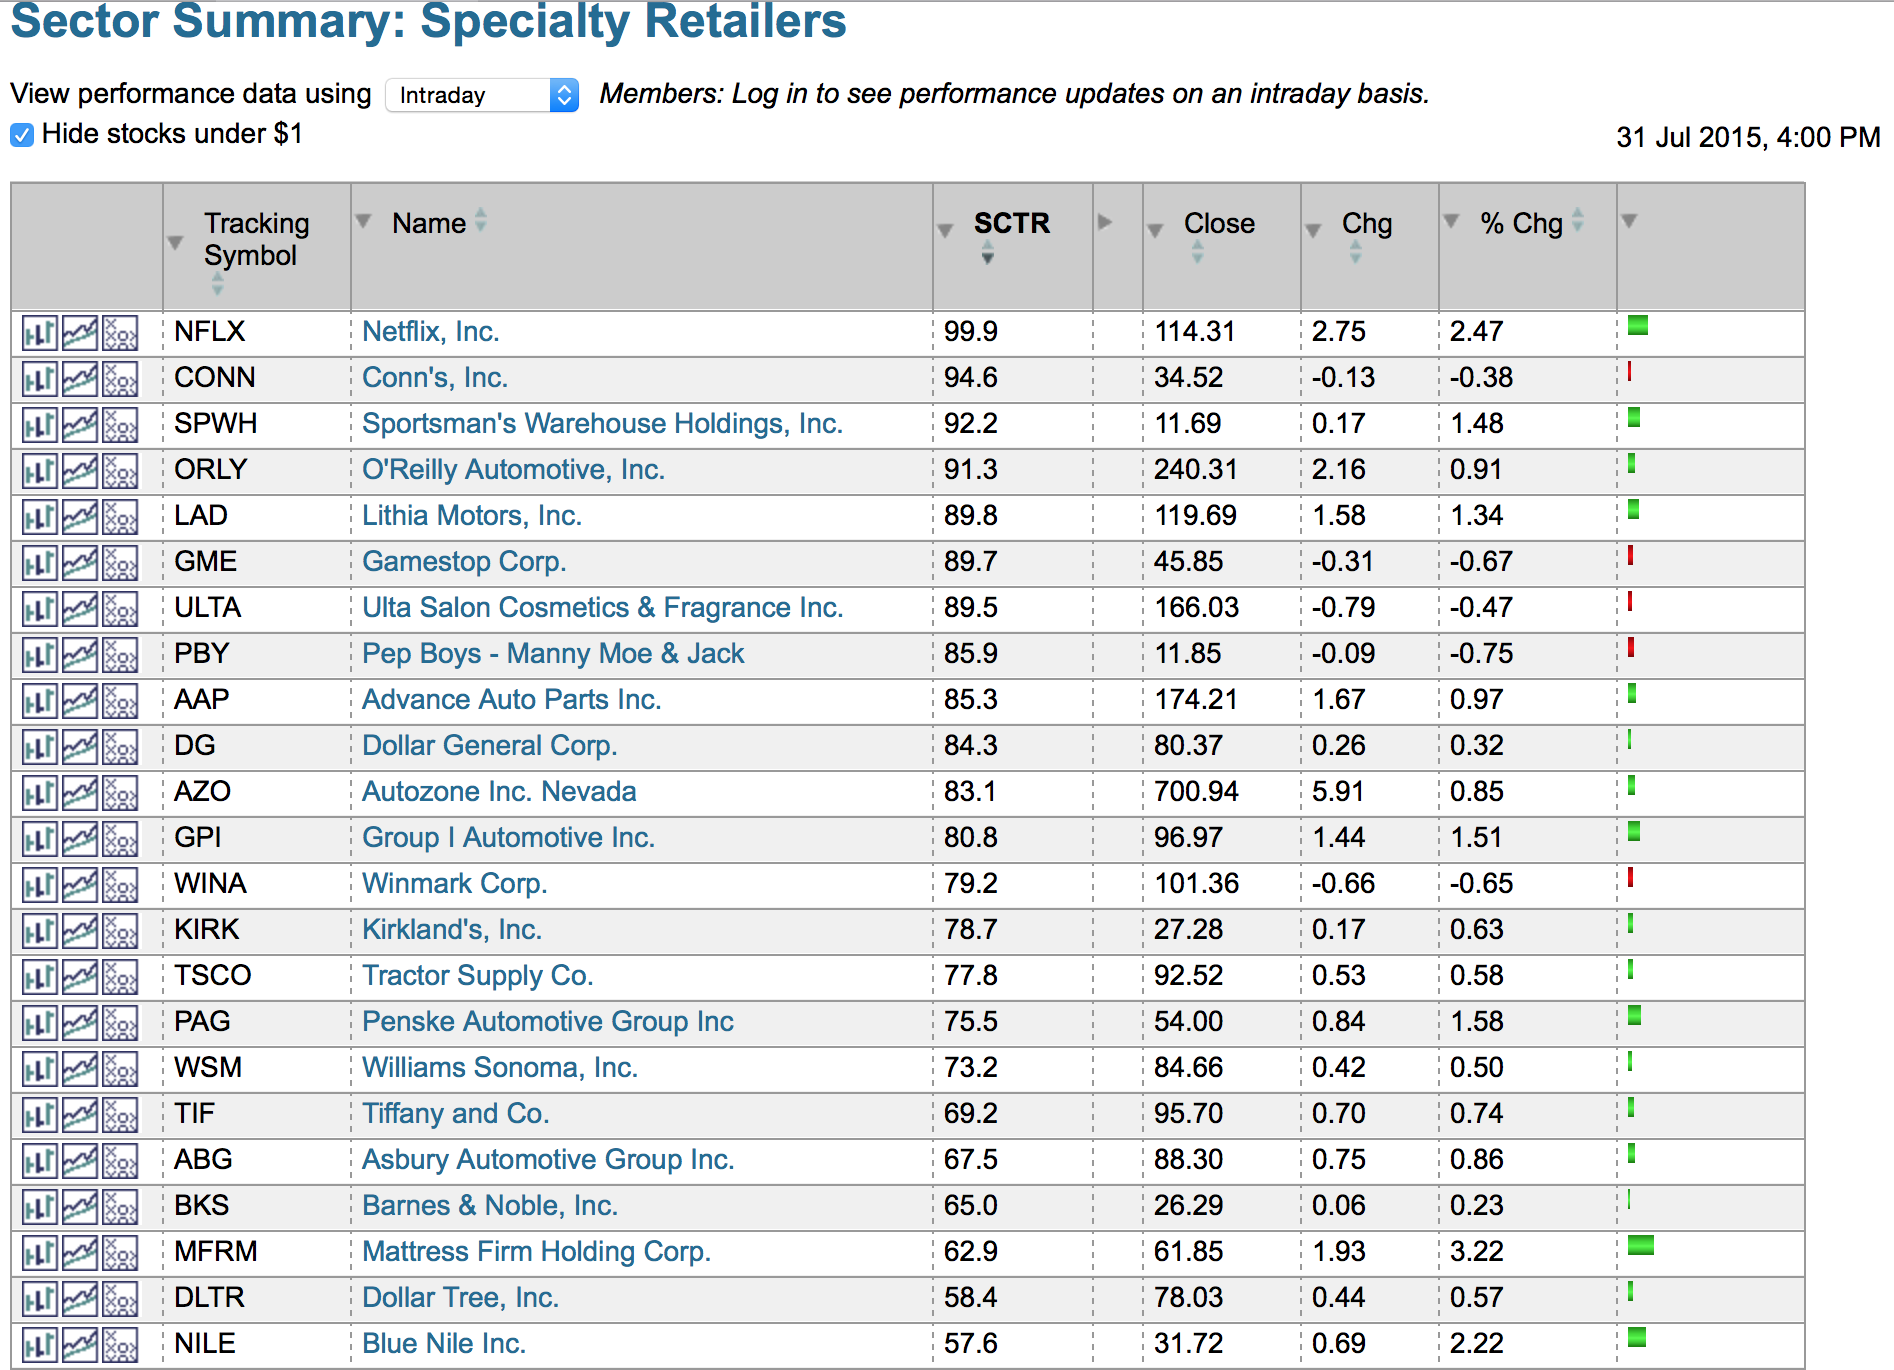Sort table by the % Chg column header
The width and height of the screenshot is (1894, 1370).
(x=1520, y=223)
